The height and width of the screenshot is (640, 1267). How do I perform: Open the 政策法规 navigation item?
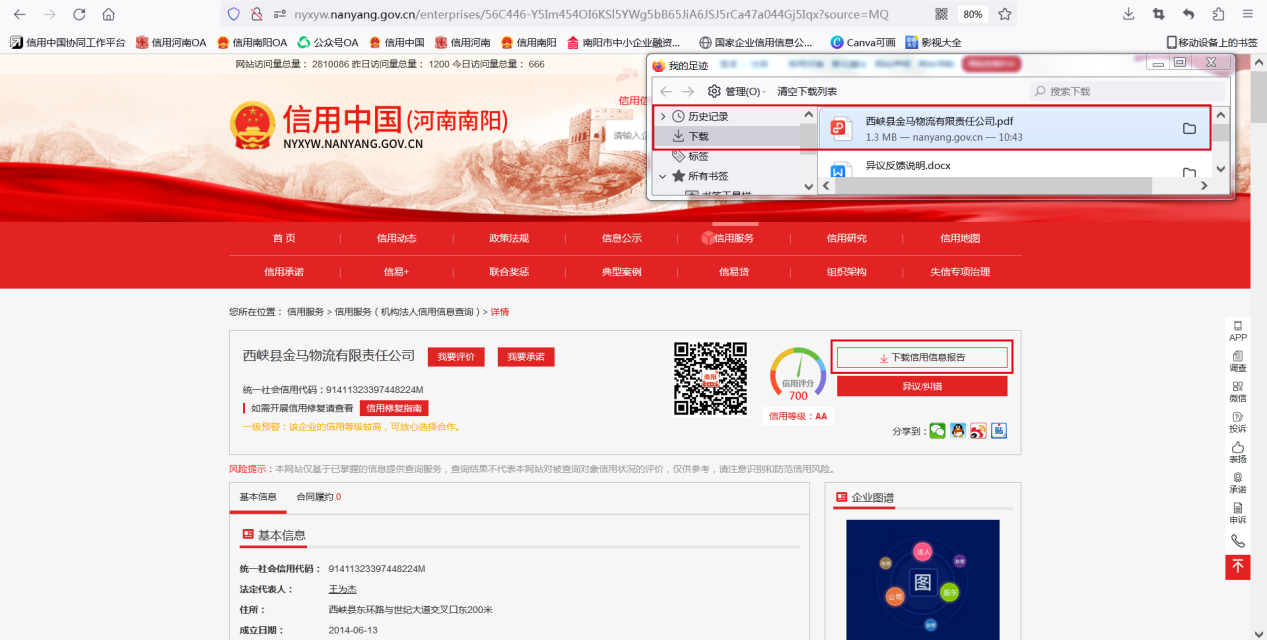(x=508, y=238)
